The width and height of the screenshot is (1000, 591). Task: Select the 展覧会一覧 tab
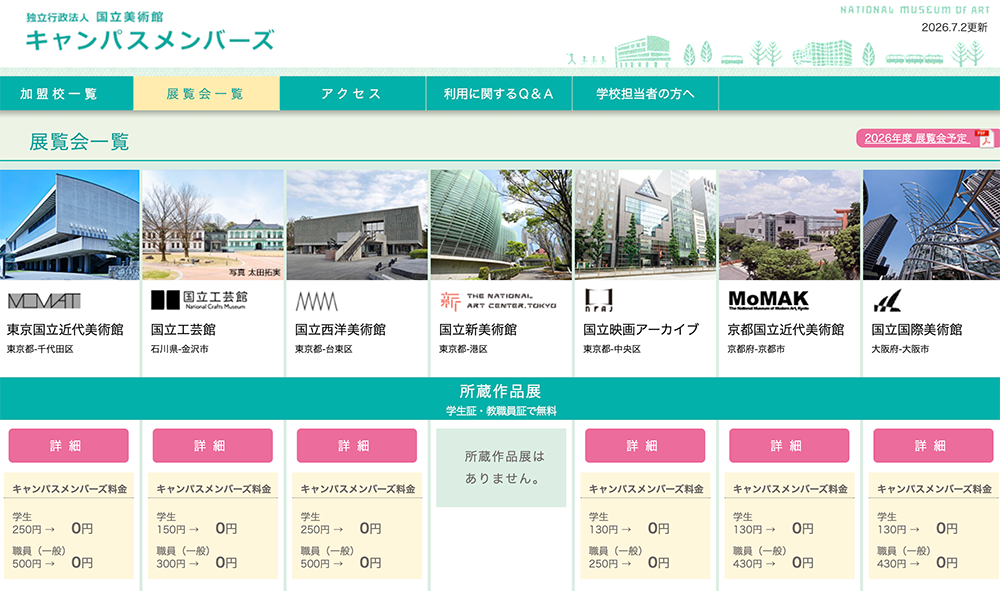click(x=206, y=94)
